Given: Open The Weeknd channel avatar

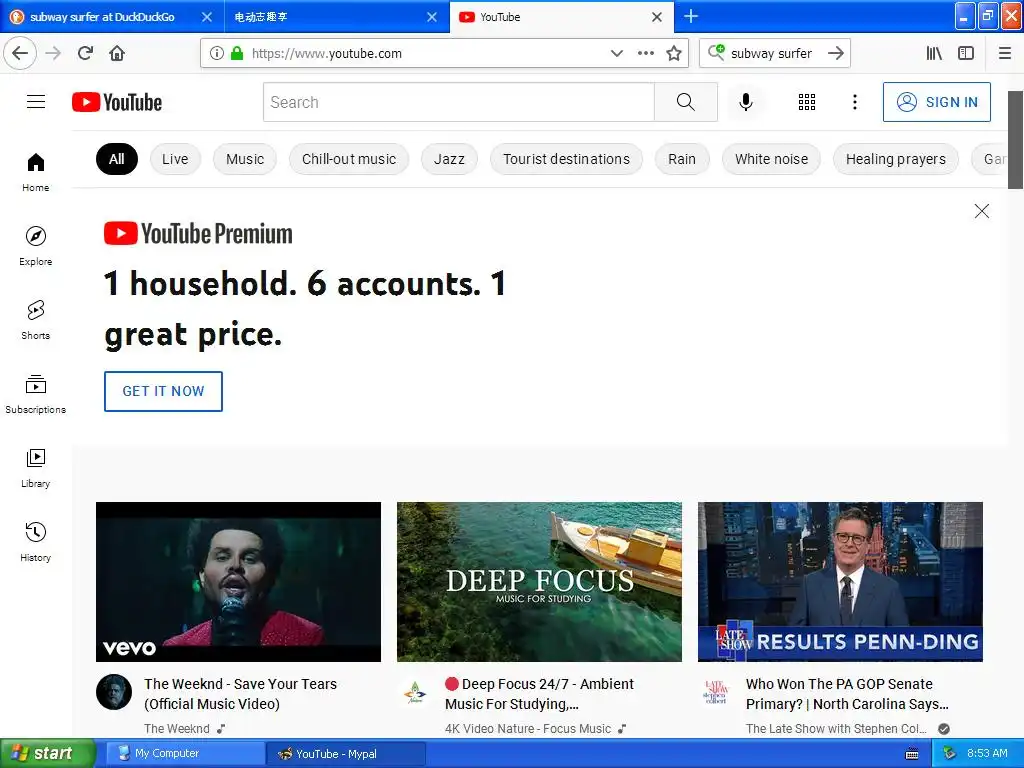Looking at the screenshot, I should 114,692.
